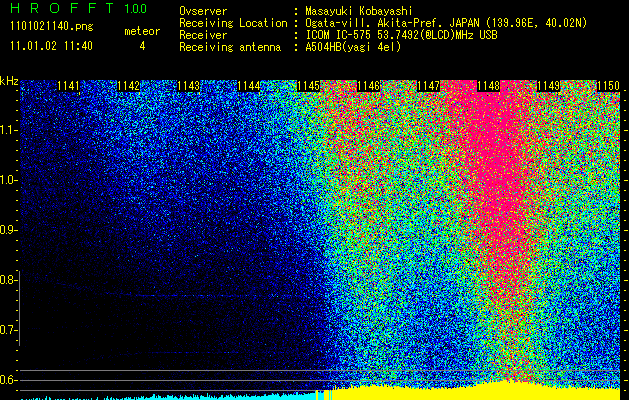The height and width of the screenshot is (400, 629).
Task: Click the 1144 time marker
Action: tap(249, 86)
